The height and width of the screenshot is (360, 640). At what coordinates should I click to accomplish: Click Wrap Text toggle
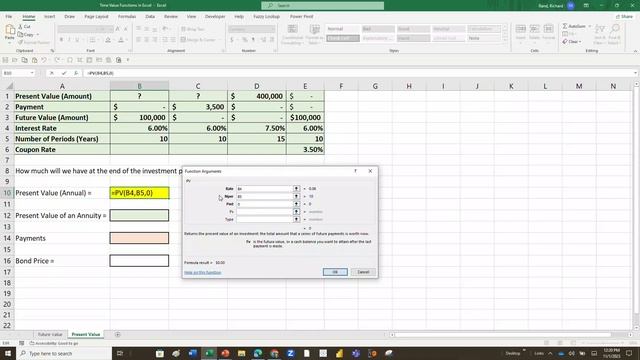pyautogui.click(x=193, y=29)
